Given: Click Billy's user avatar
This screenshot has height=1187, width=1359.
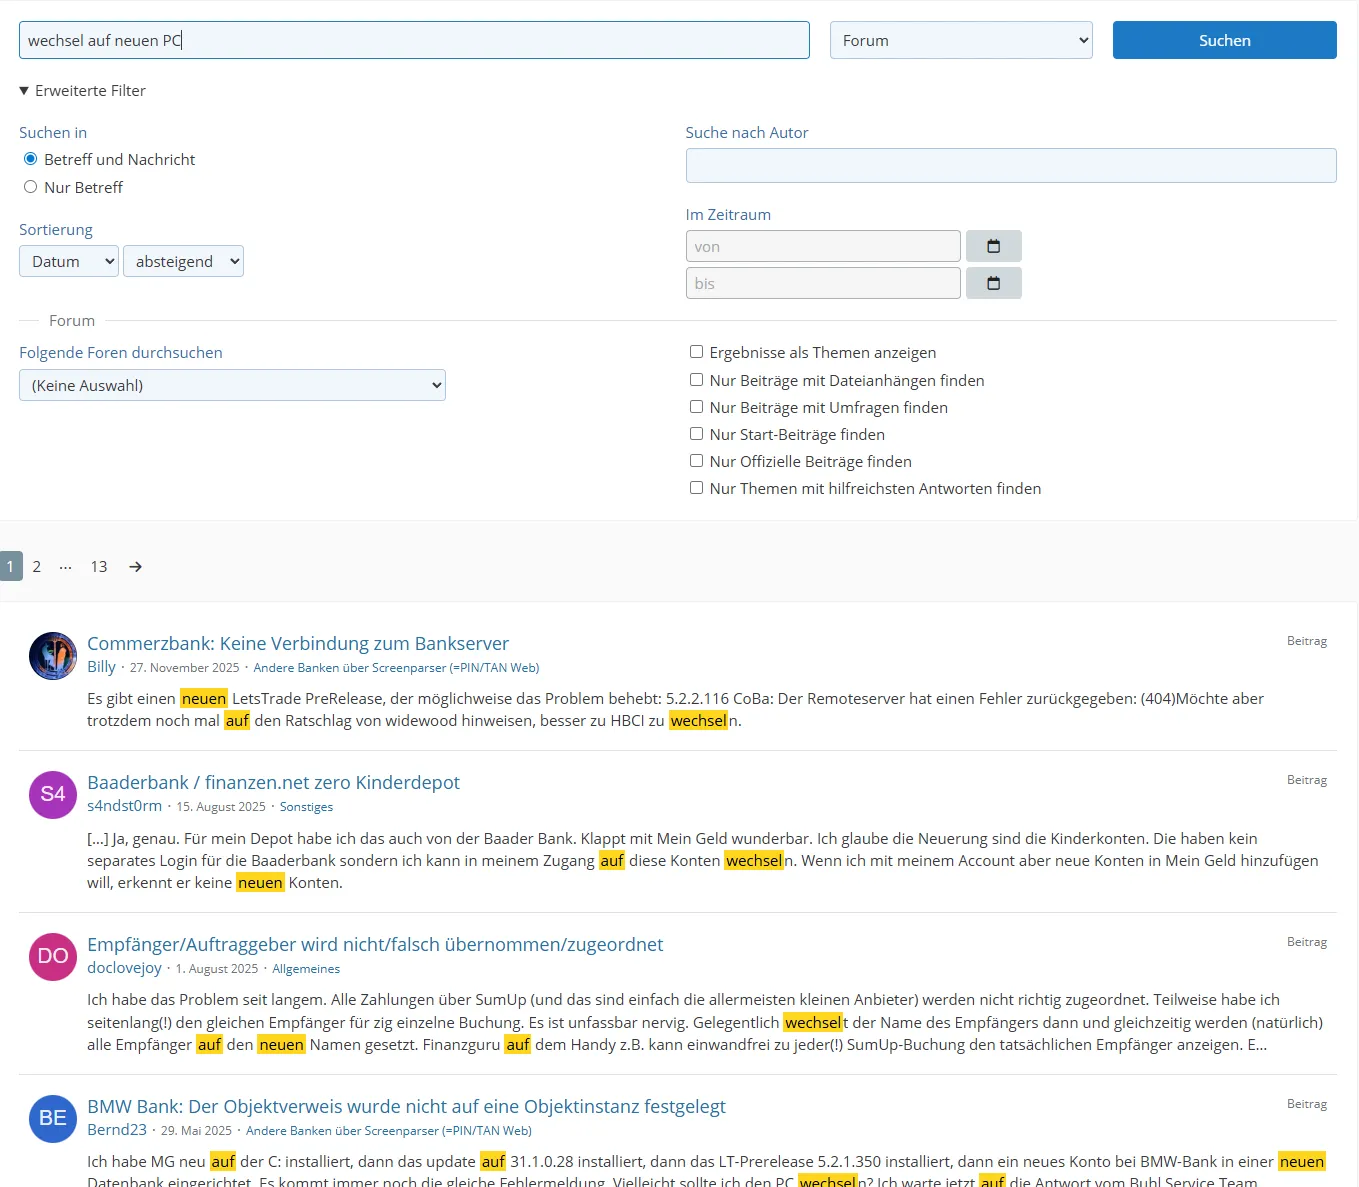Looking at the screenshot, I should click(x=53, y=656).
